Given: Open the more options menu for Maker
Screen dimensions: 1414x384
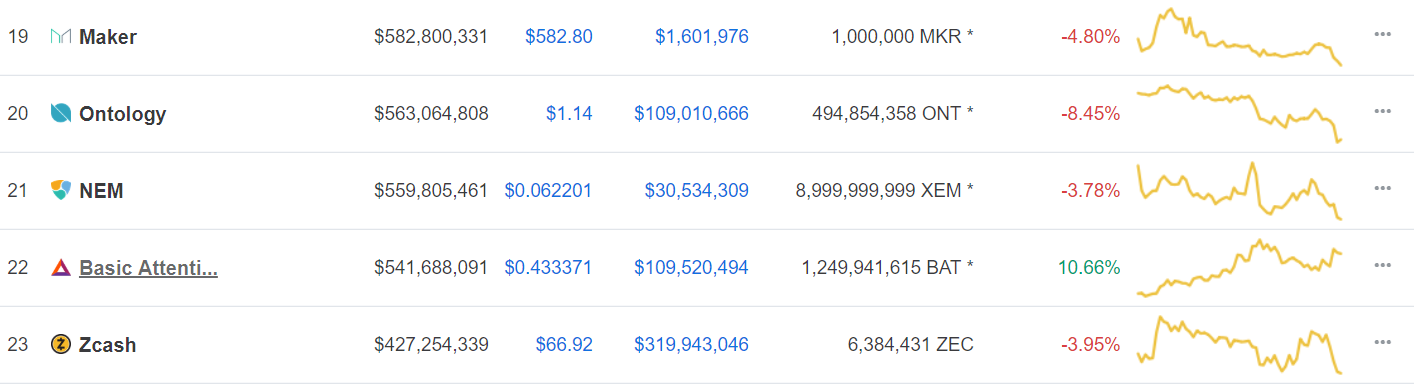Looking at the screenshot, I should coord(1383,34).
